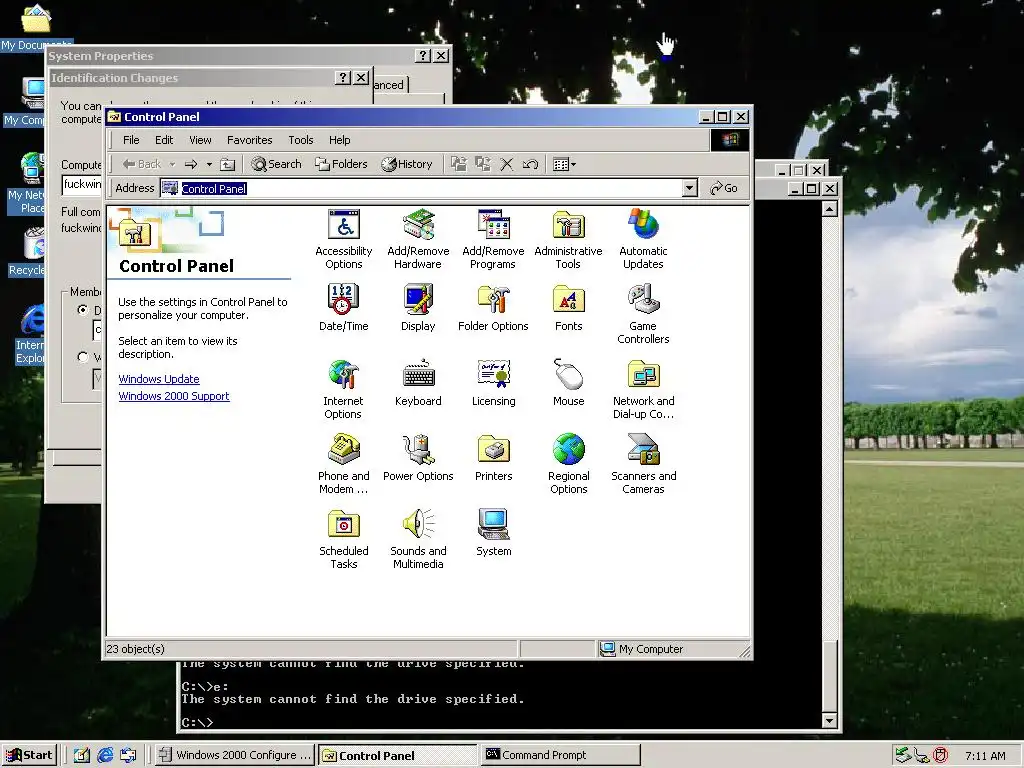
Task: Open the Printers folder
Action: pyautogui.click(x=493, y=458)
